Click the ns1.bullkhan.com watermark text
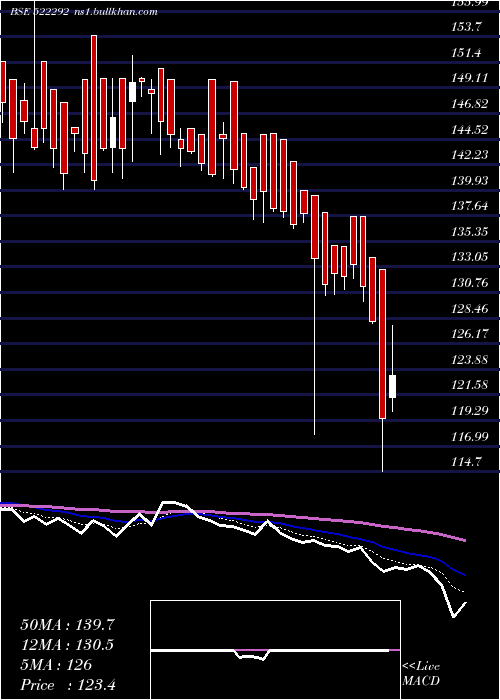Screen dimensions: 500x700 pyautogui.click(x=116, y=12)
